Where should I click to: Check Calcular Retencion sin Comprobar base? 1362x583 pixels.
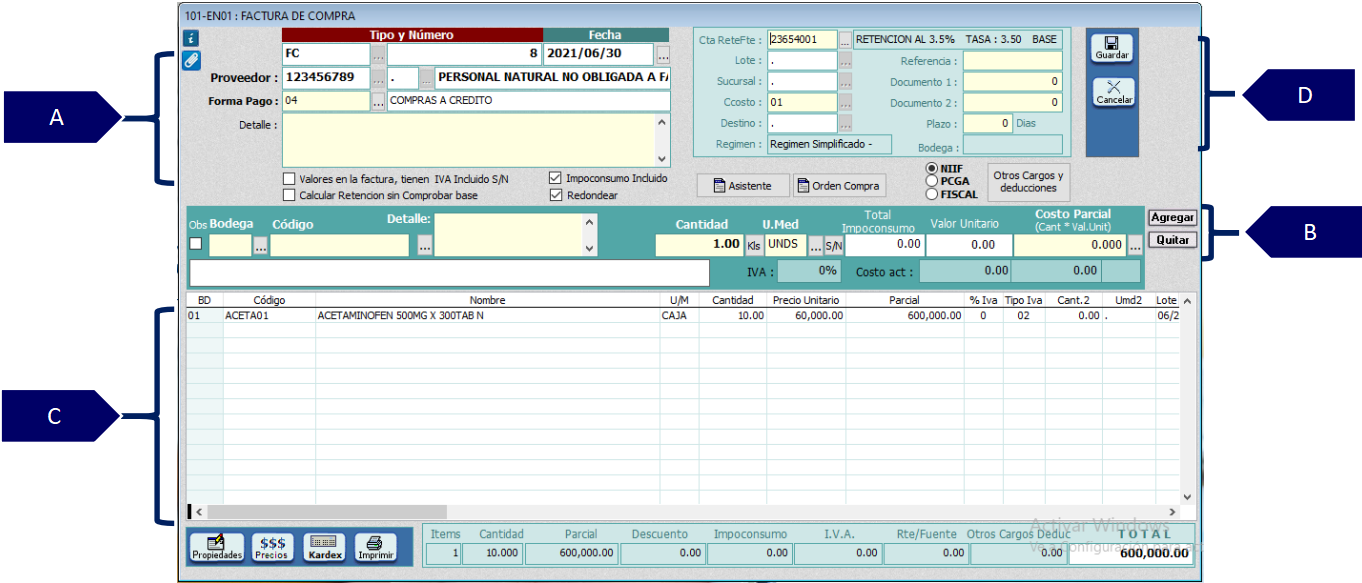[x=290, y=196]
